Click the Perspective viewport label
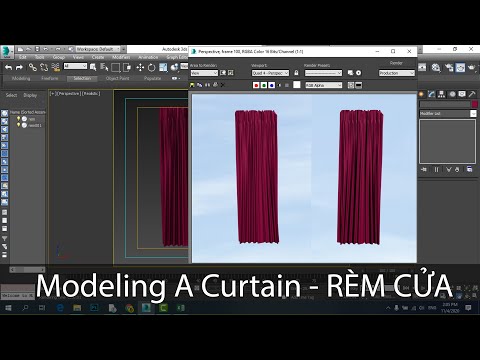This screenshot has height=360, width=480. 69,94
